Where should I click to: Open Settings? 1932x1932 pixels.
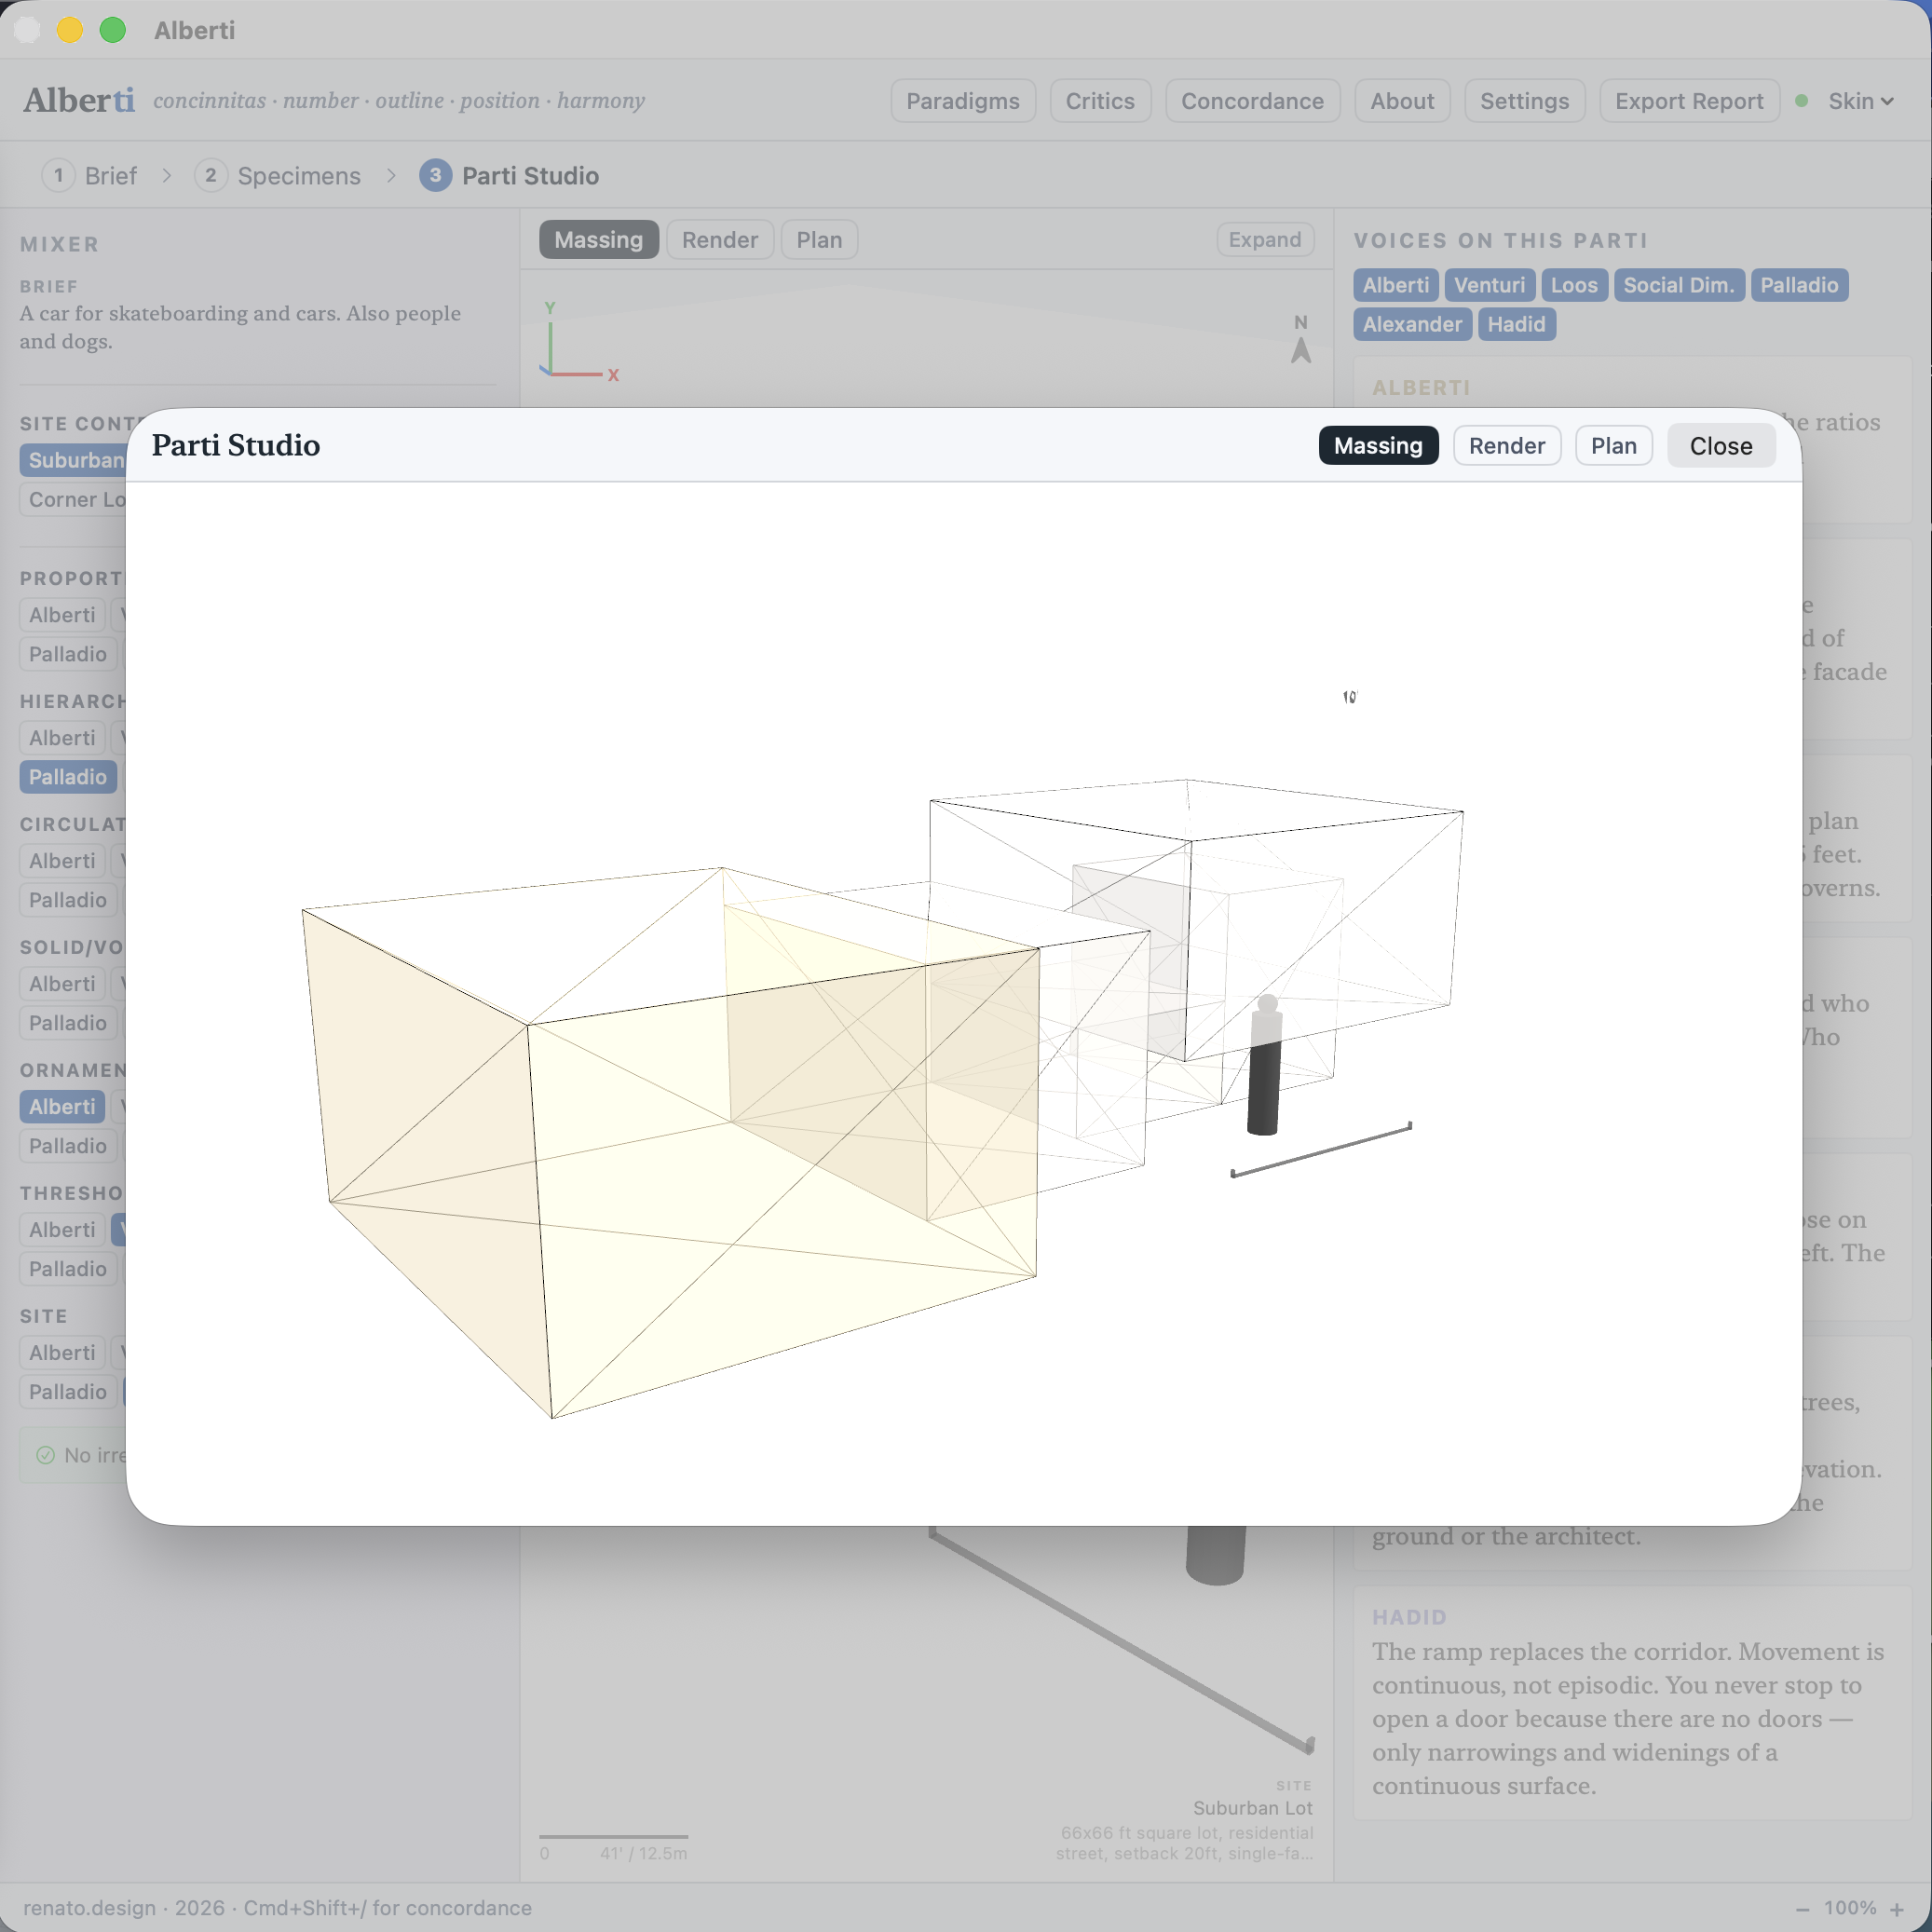tap(1523, 101)
